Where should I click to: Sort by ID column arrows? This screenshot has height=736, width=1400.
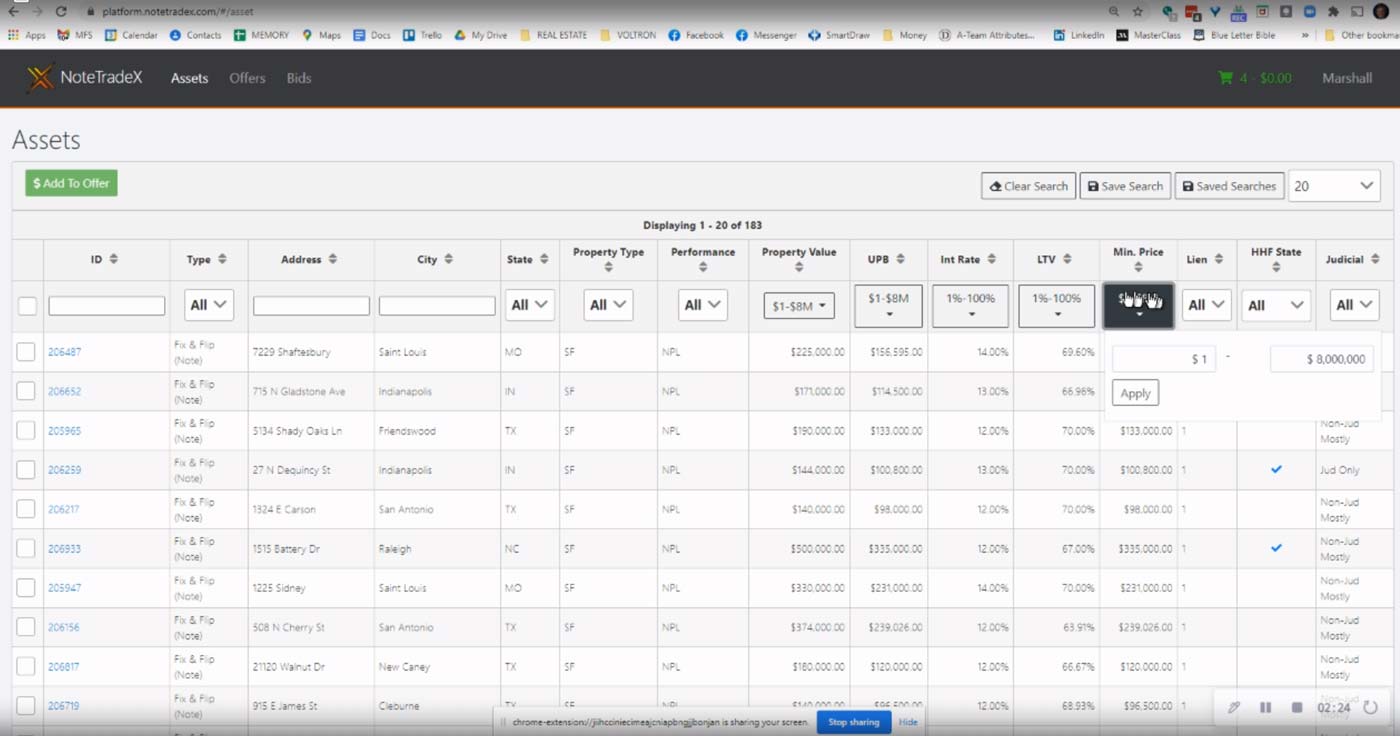[x=114, y=259]
